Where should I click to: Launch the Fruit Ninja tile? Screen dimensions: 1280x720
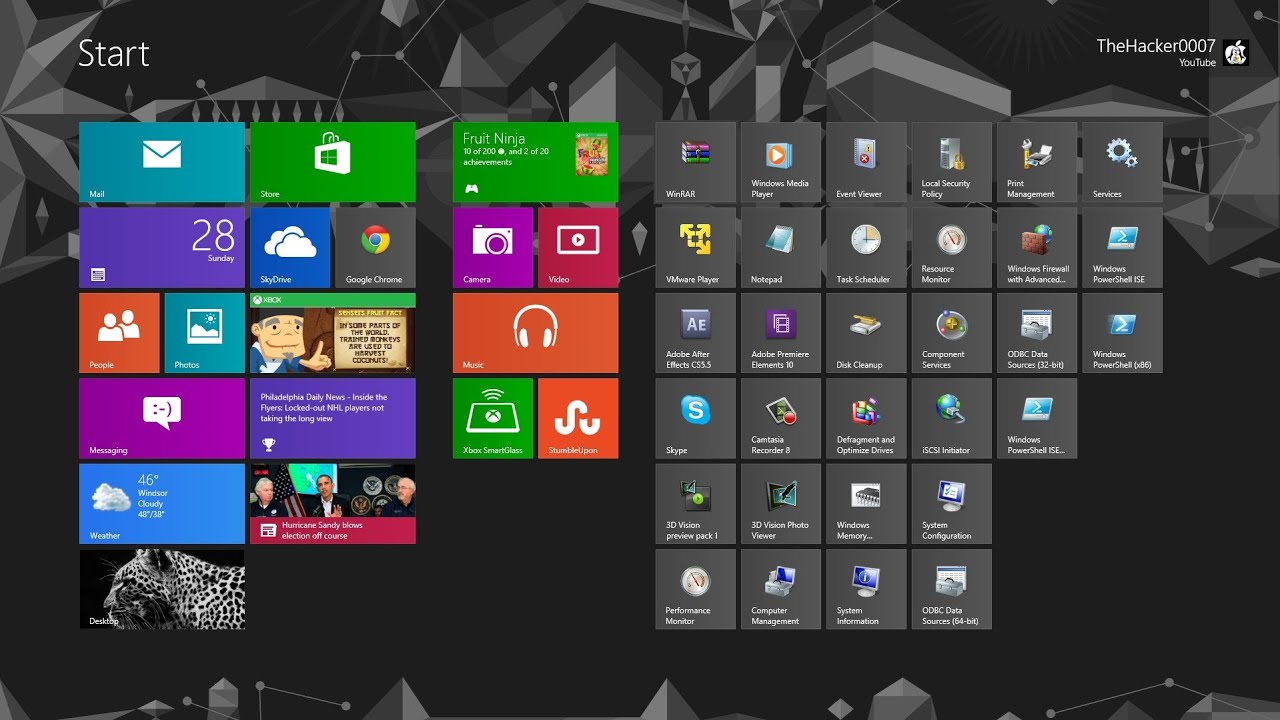point(535,162)
